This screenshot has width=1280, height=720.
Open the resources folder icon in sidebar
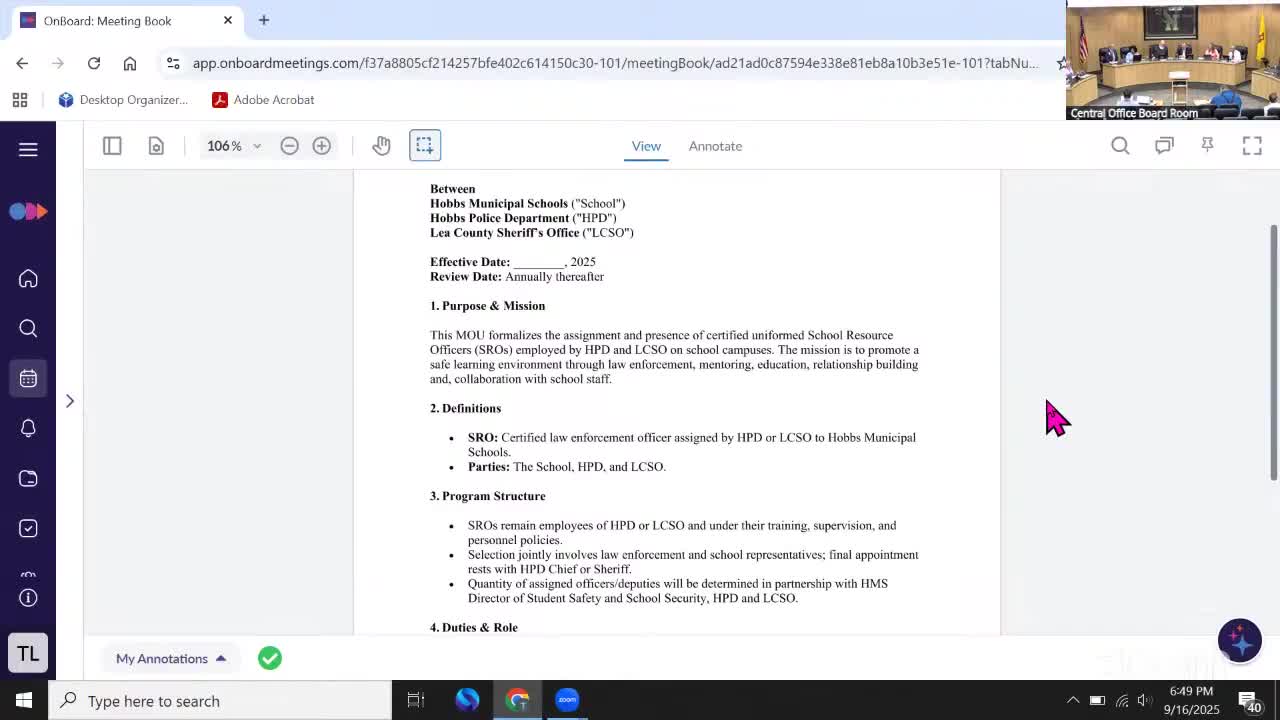[x=28, y=479]
